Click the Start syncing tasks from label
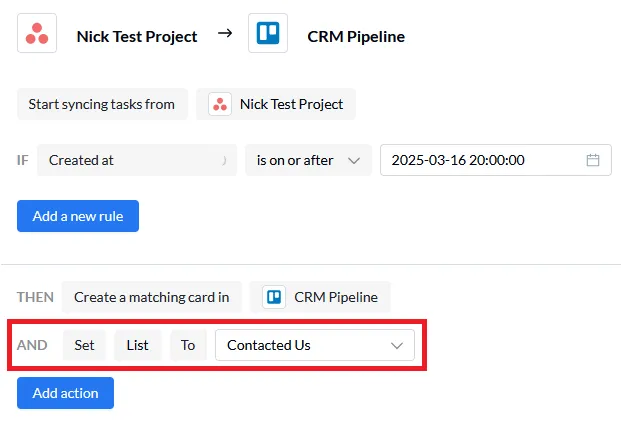The height and width of the screenshot is (427, 621). (x=102, y=104)
